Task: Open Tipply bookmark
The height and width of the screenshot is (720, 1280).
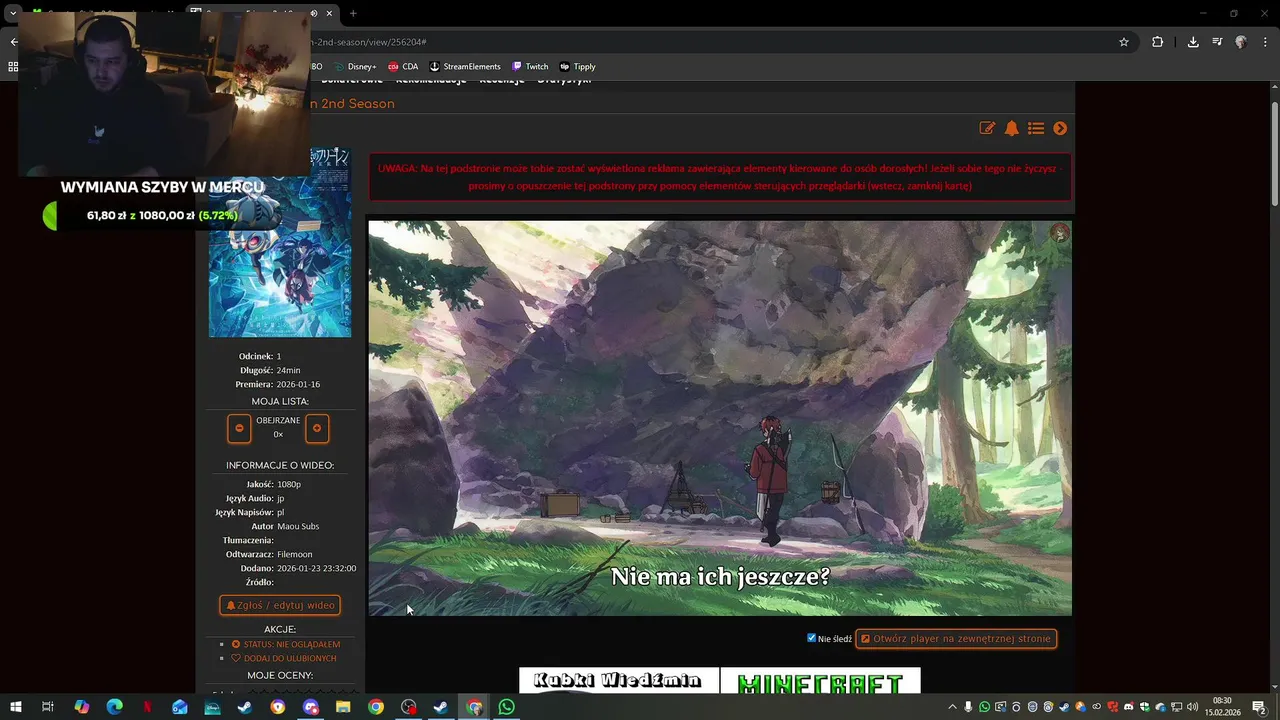Action: 577,67
